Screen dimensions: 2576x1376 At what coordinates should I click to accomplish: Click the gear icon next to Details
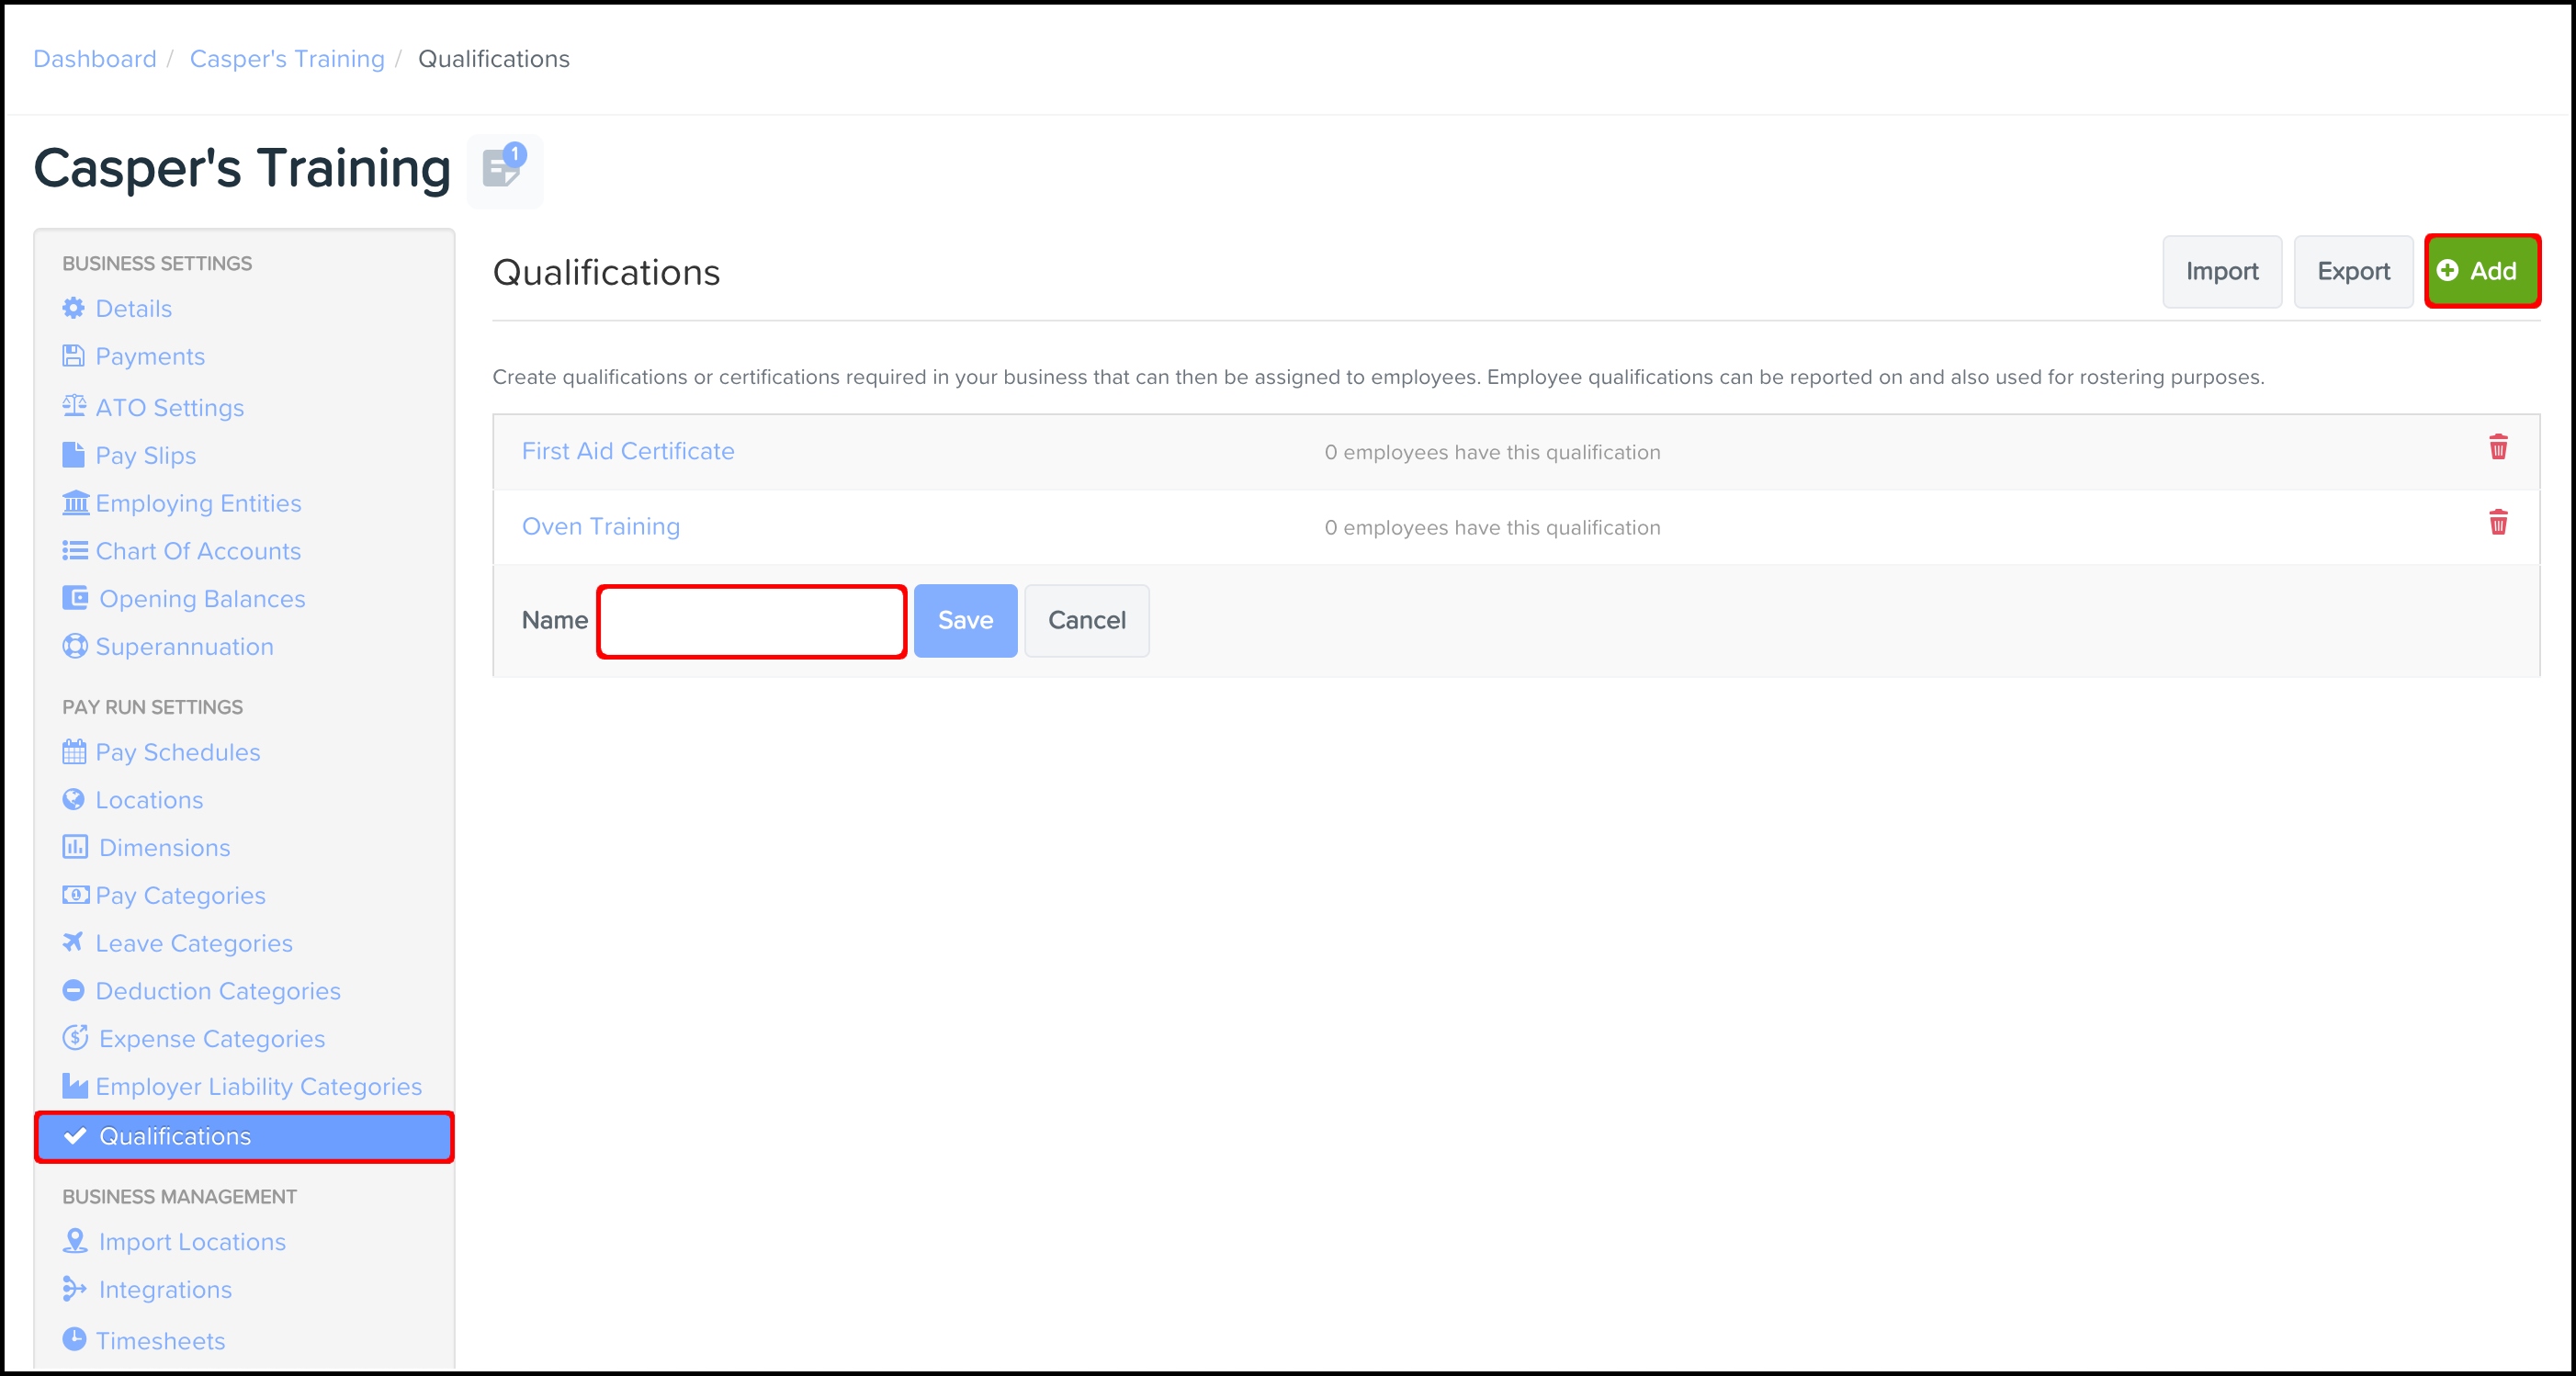(x=73, y=308)
